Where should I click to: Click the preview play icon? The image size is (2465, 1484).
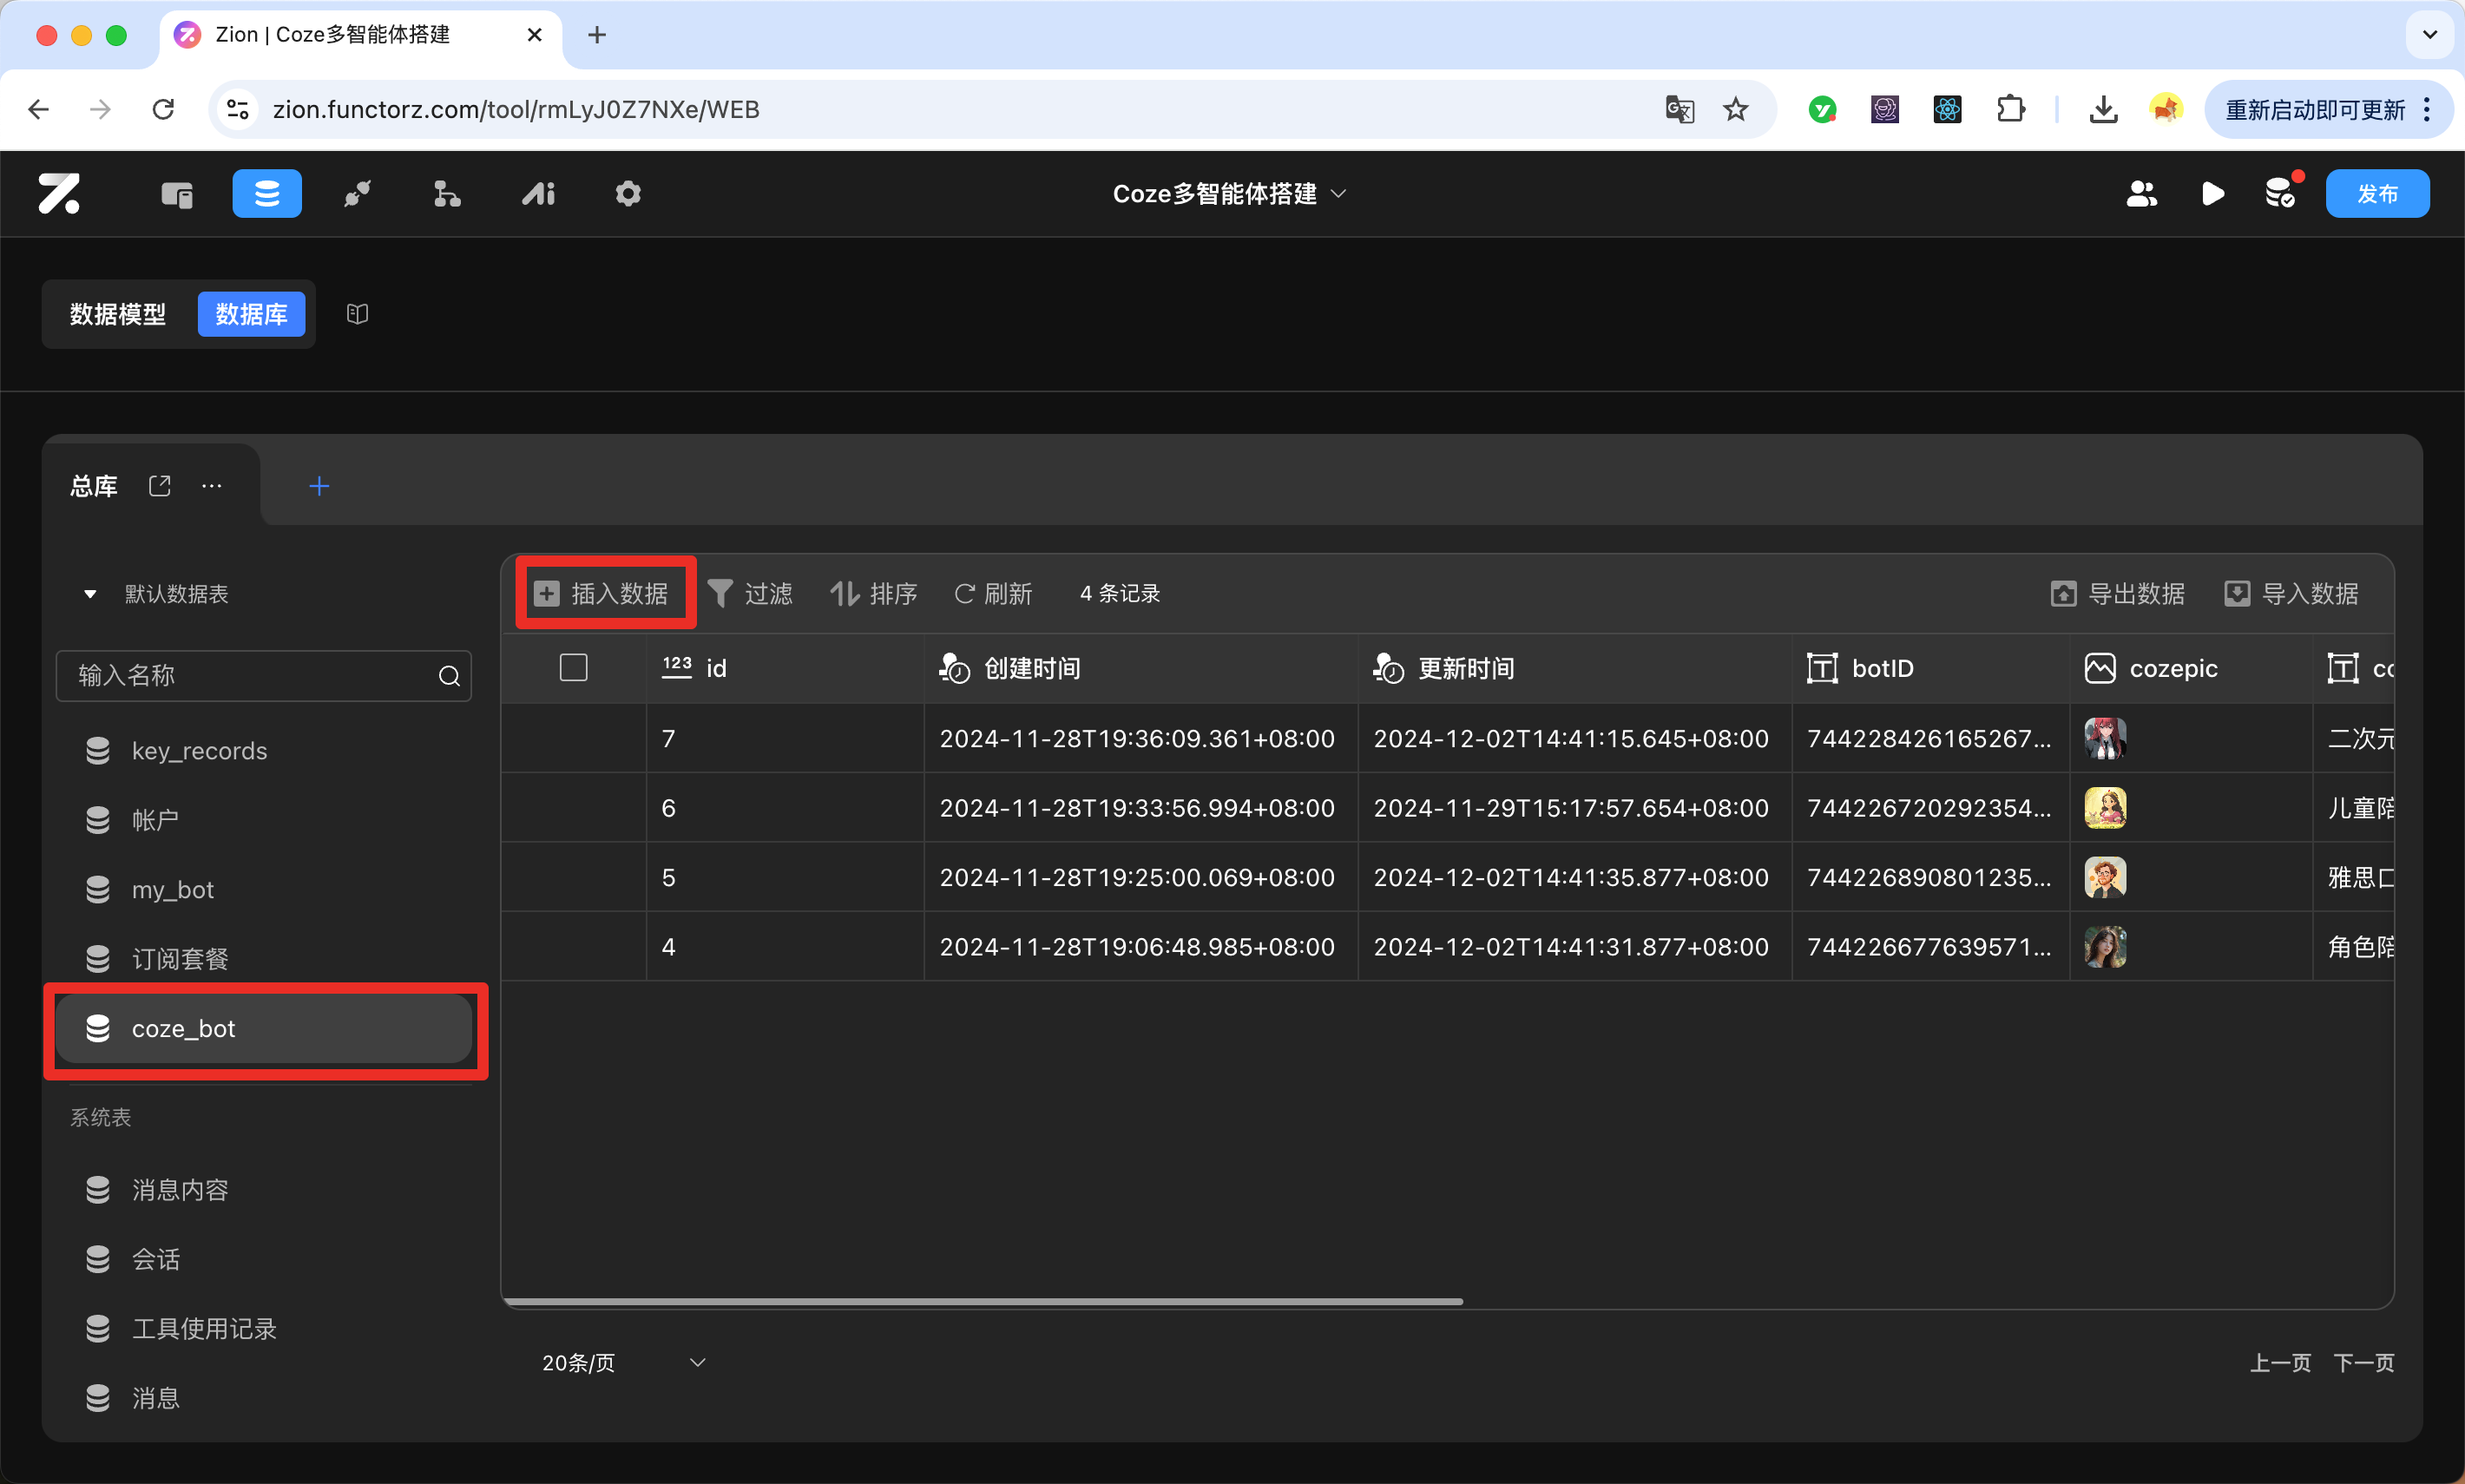2212,194
